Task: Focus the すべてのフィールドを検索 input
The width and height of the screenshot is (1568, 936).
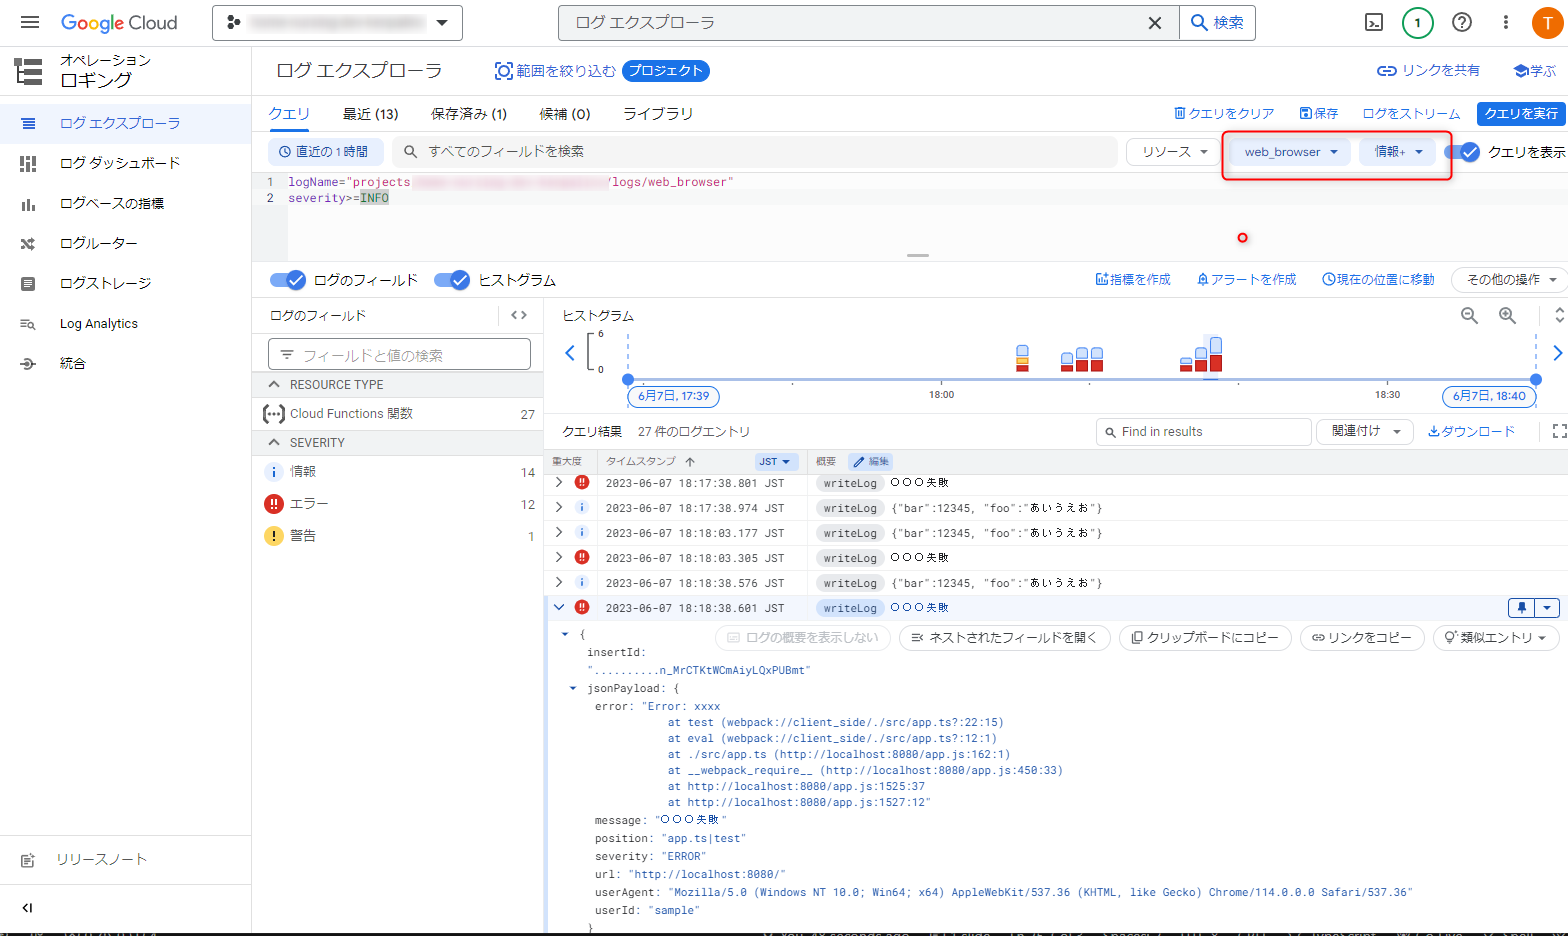Action: [755, 152]
